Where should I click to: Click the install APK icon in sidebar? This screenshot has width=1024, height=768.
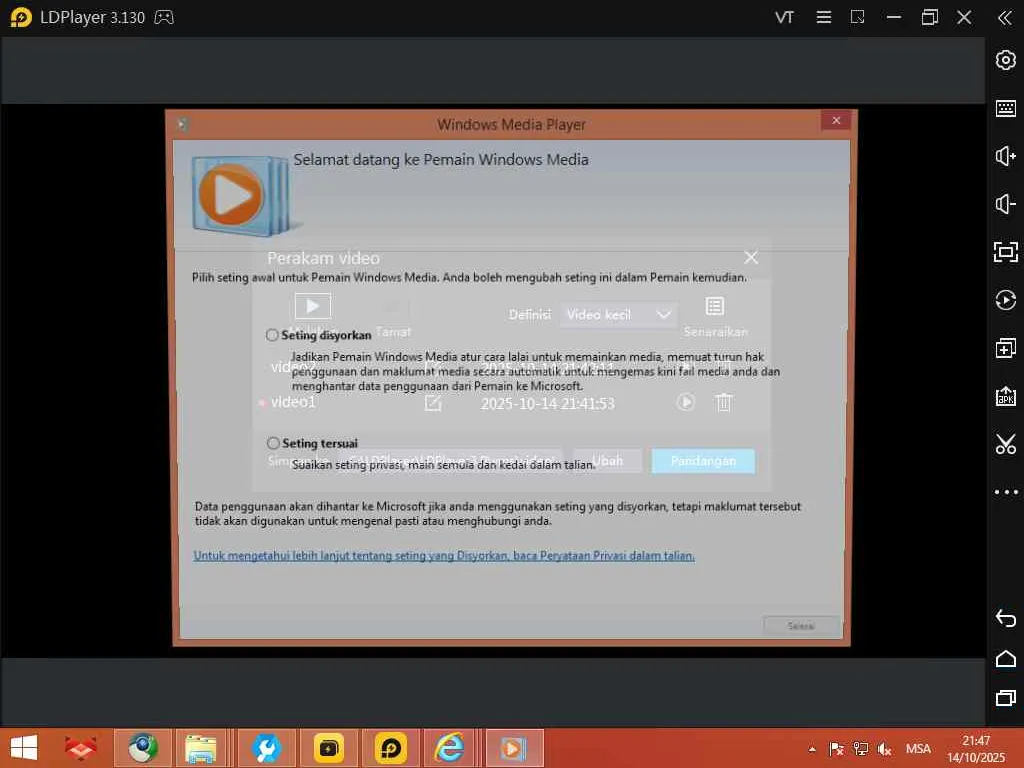point(1005,396)
